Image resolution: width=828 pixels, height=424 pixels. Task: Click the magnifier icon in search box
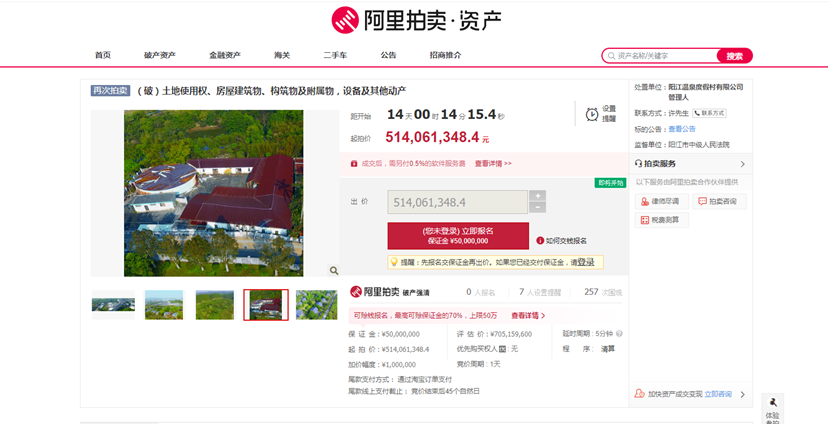(x=611, y=55)
